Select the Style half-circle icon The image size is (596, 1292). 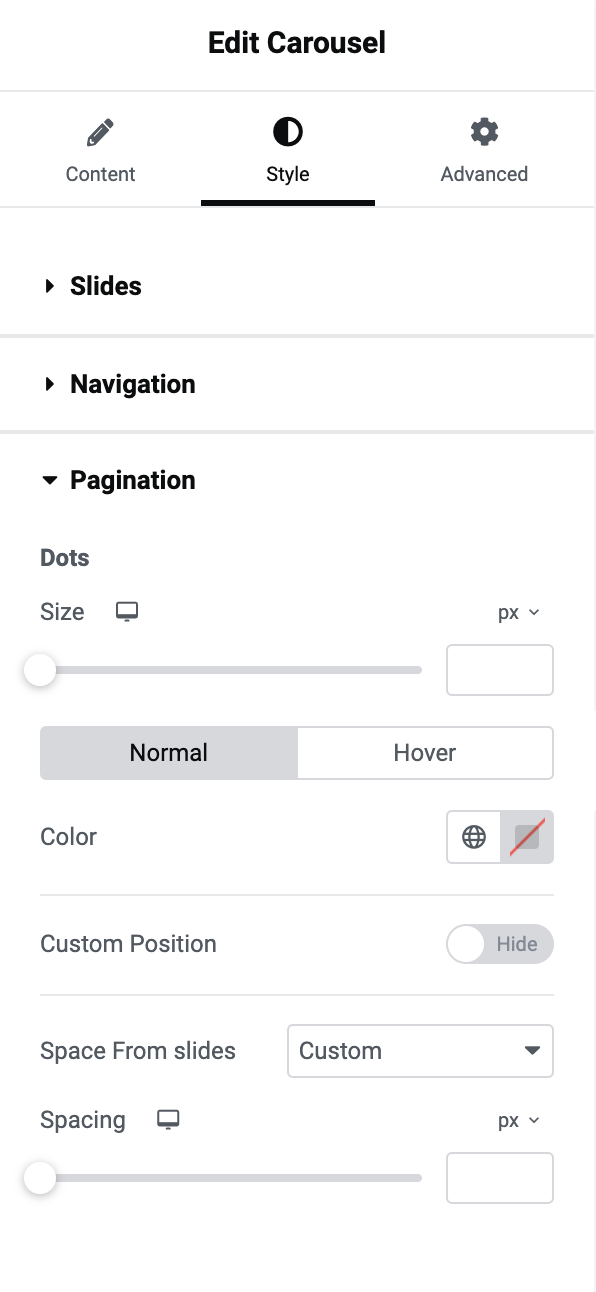pos(288,131)
